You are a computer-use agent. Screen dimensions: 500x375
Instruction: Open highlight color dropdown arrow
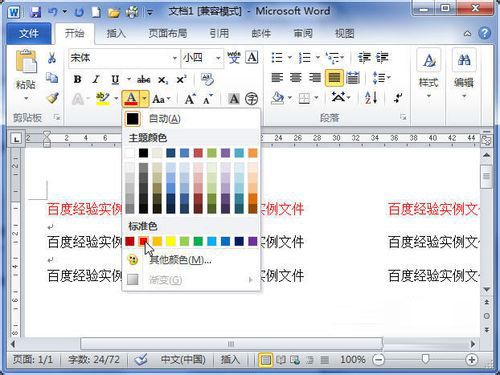[x=116, y=99]
